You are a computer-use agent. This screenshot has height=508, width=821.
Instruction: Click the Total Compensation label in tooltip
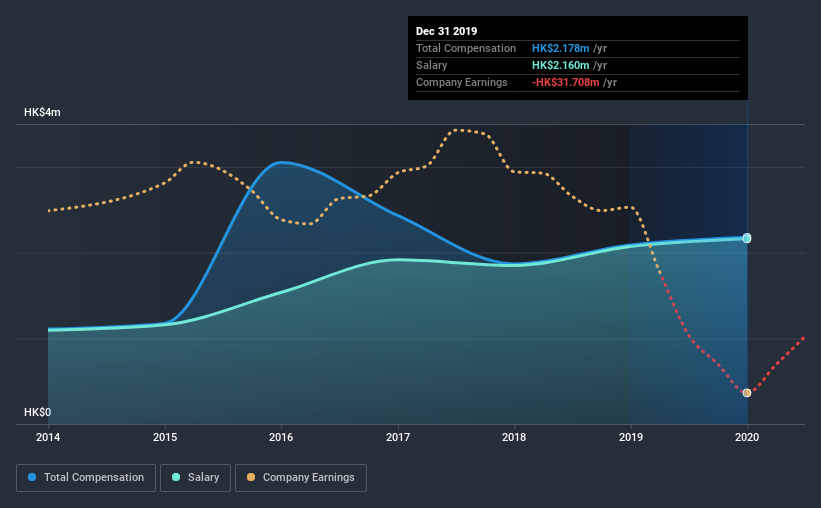466,48
